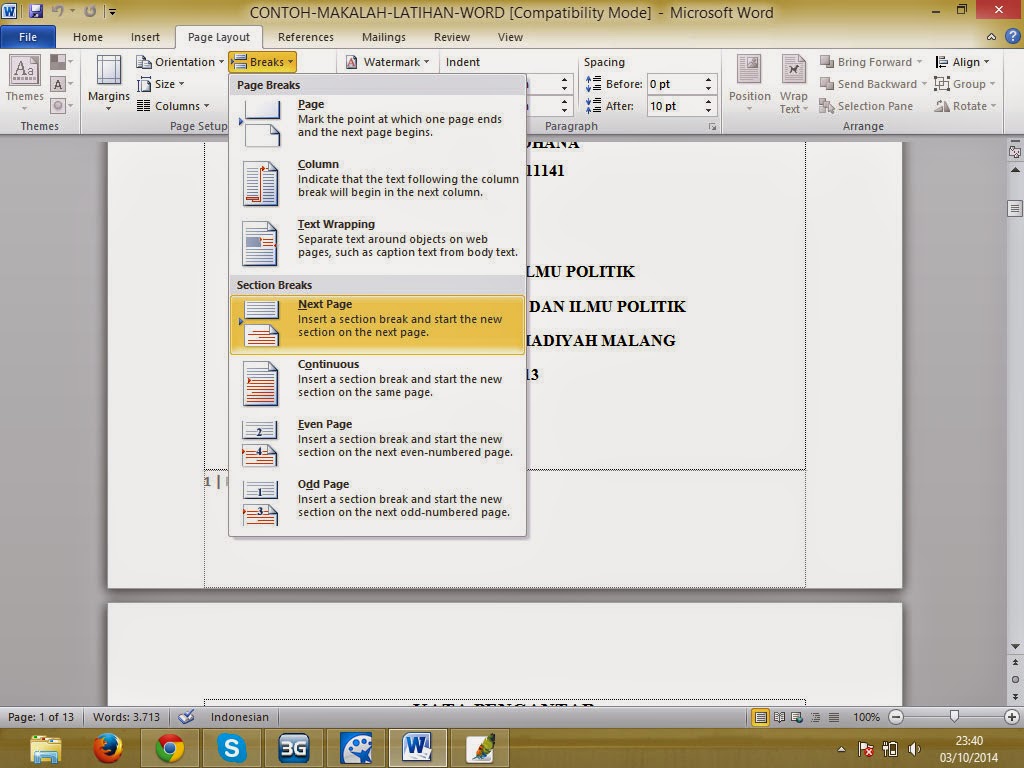The image size is (1024, 768).
Task: Increase Spacing Before value
Action: [709, 80]
